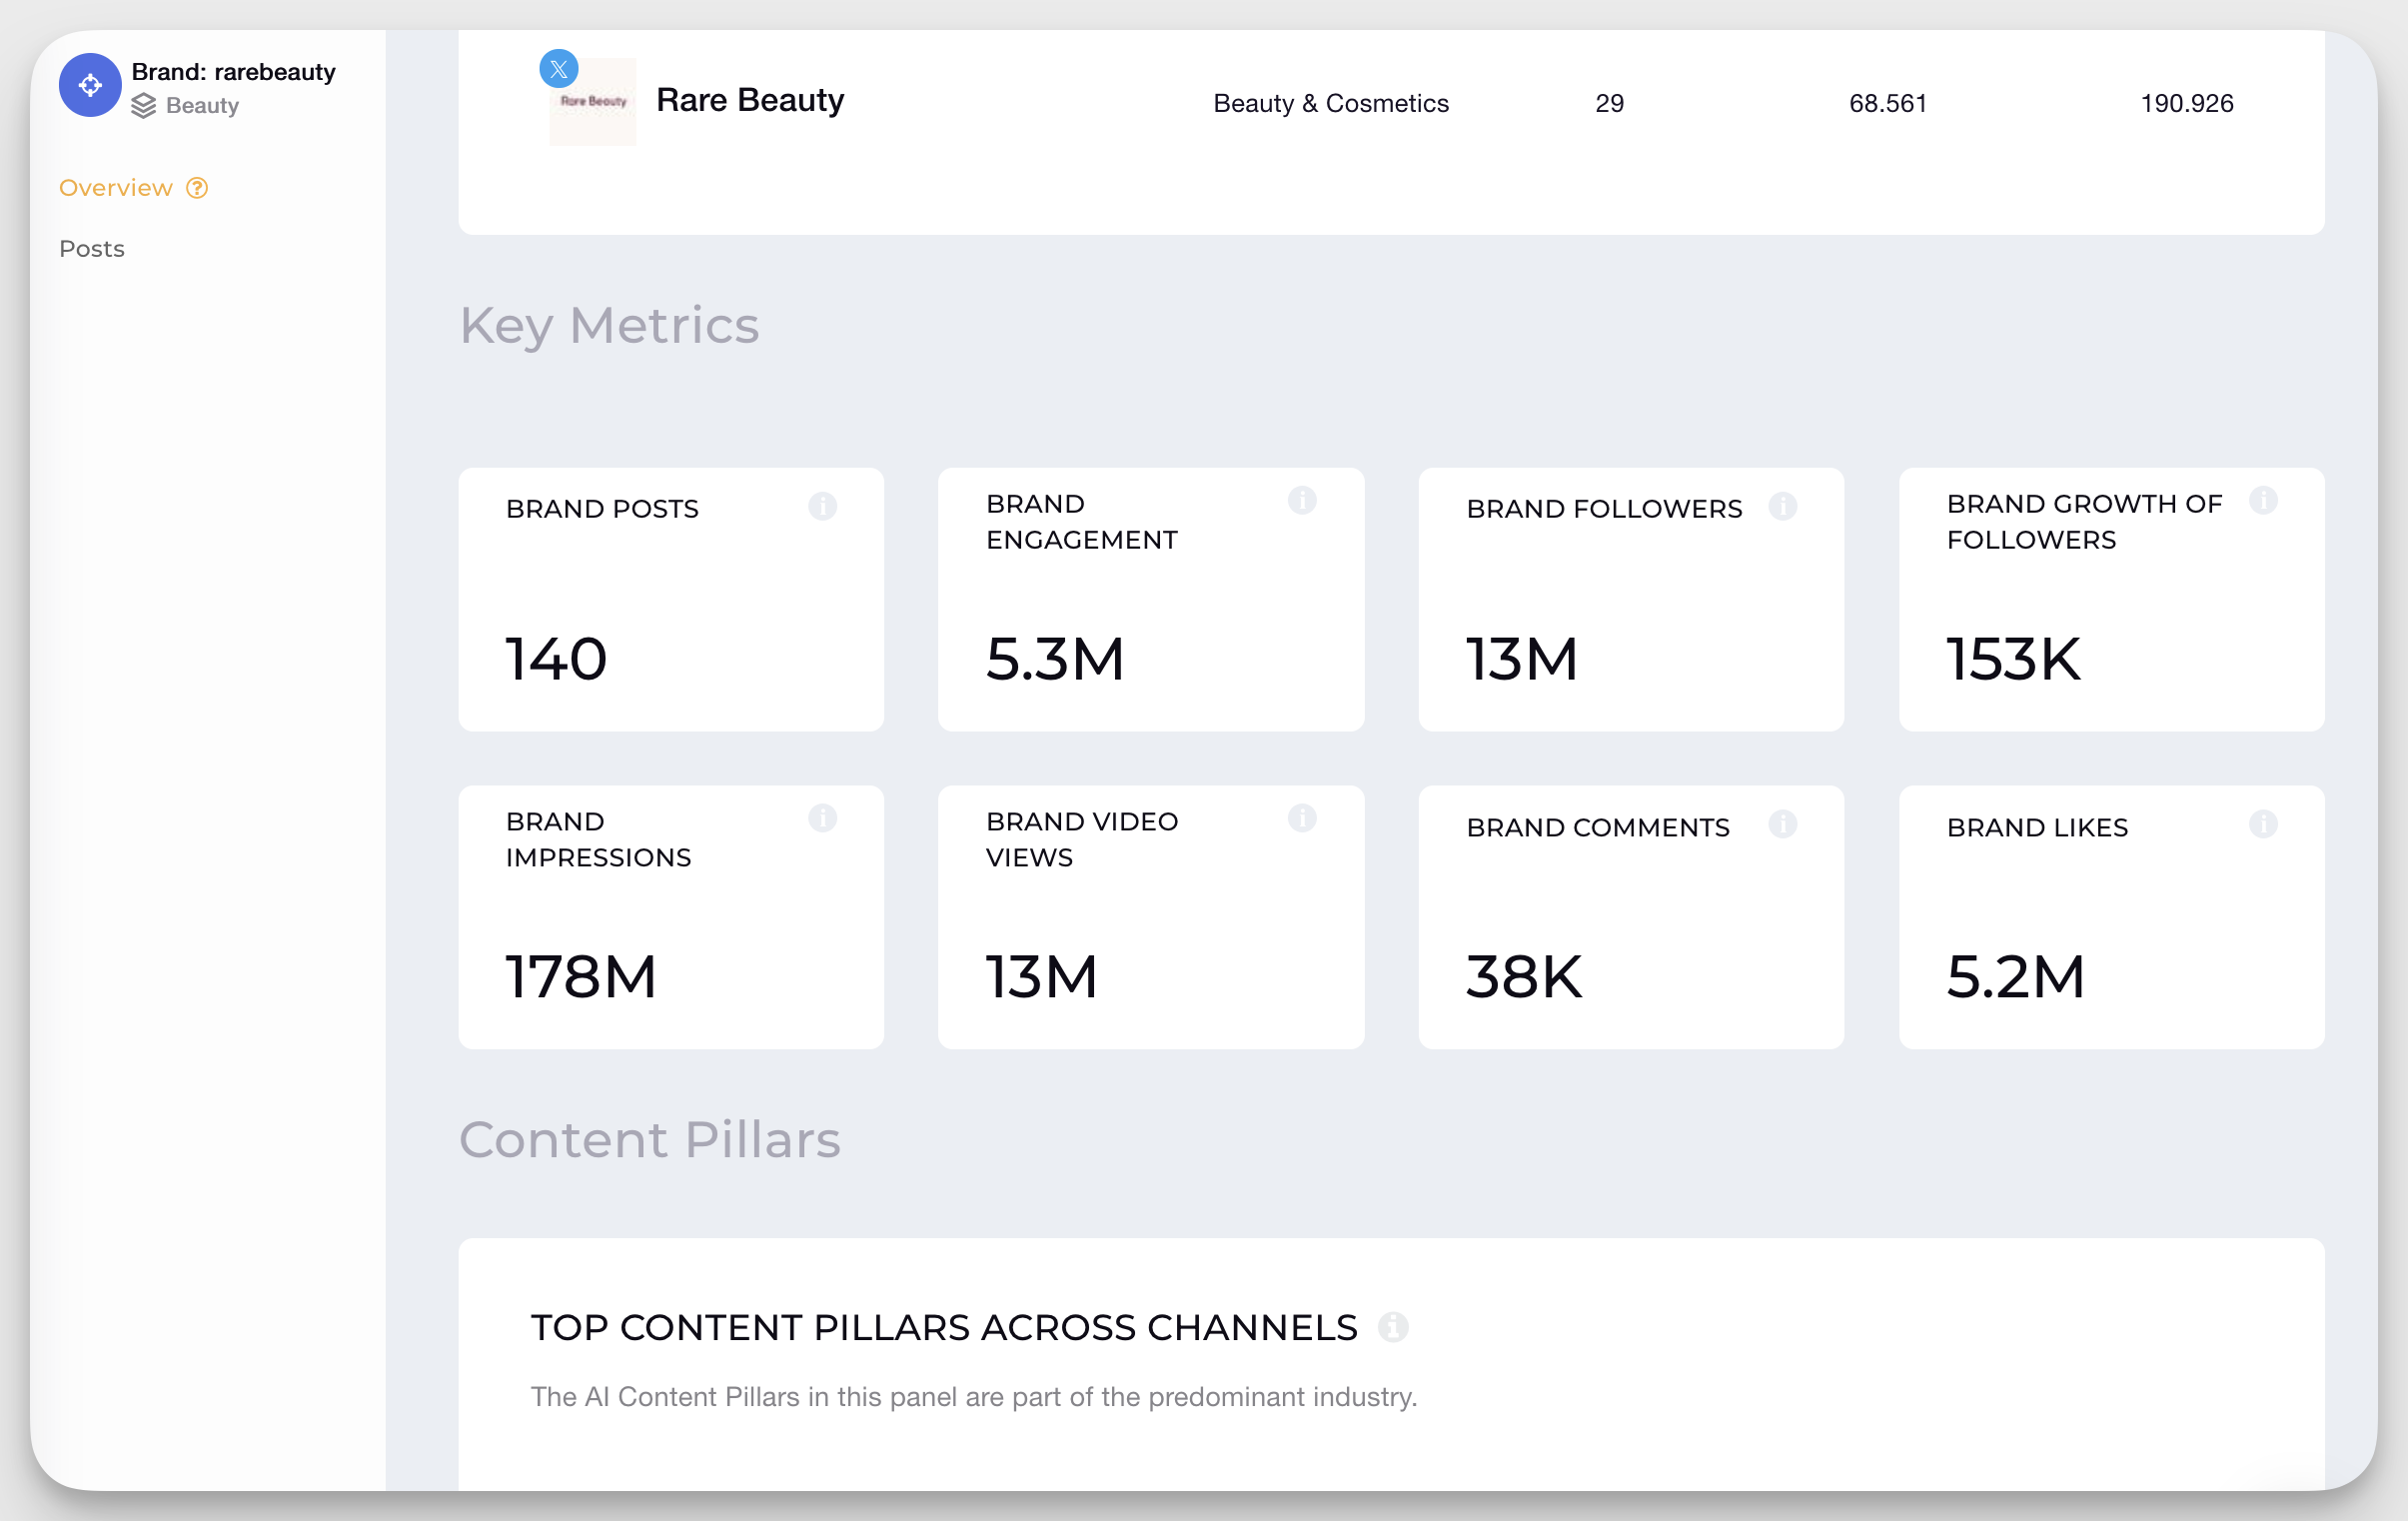Viewport: 2408px width, 1521px height.
Task: Show info for Brand Followers metric
Action: pos(1783,507)
